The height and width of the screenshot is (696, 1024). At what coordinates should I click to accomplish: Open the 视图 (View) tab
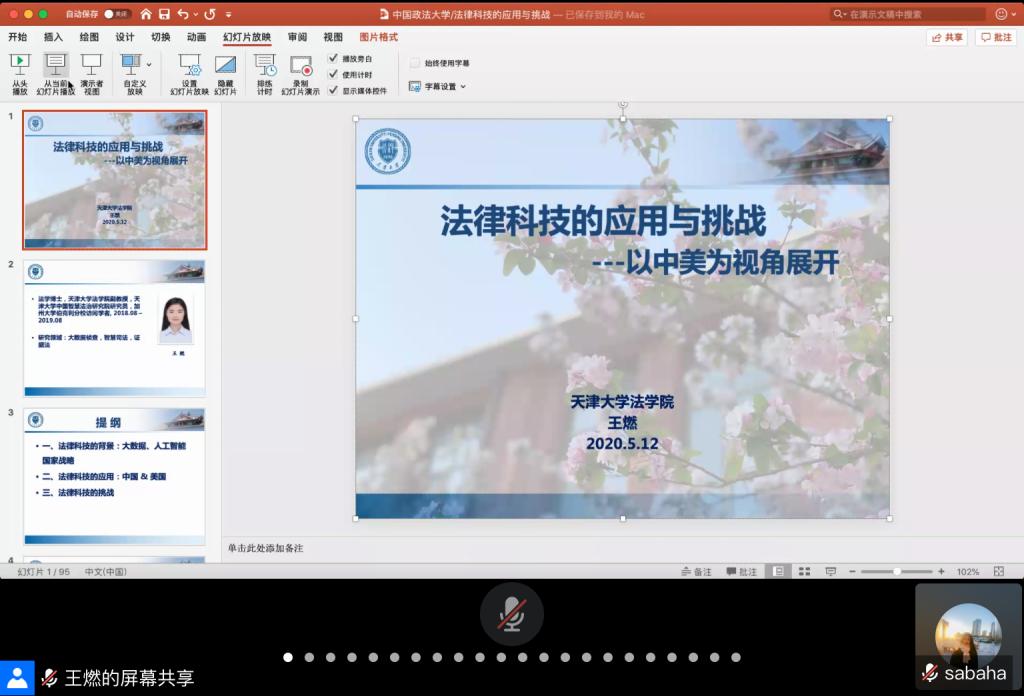[333, 37]
